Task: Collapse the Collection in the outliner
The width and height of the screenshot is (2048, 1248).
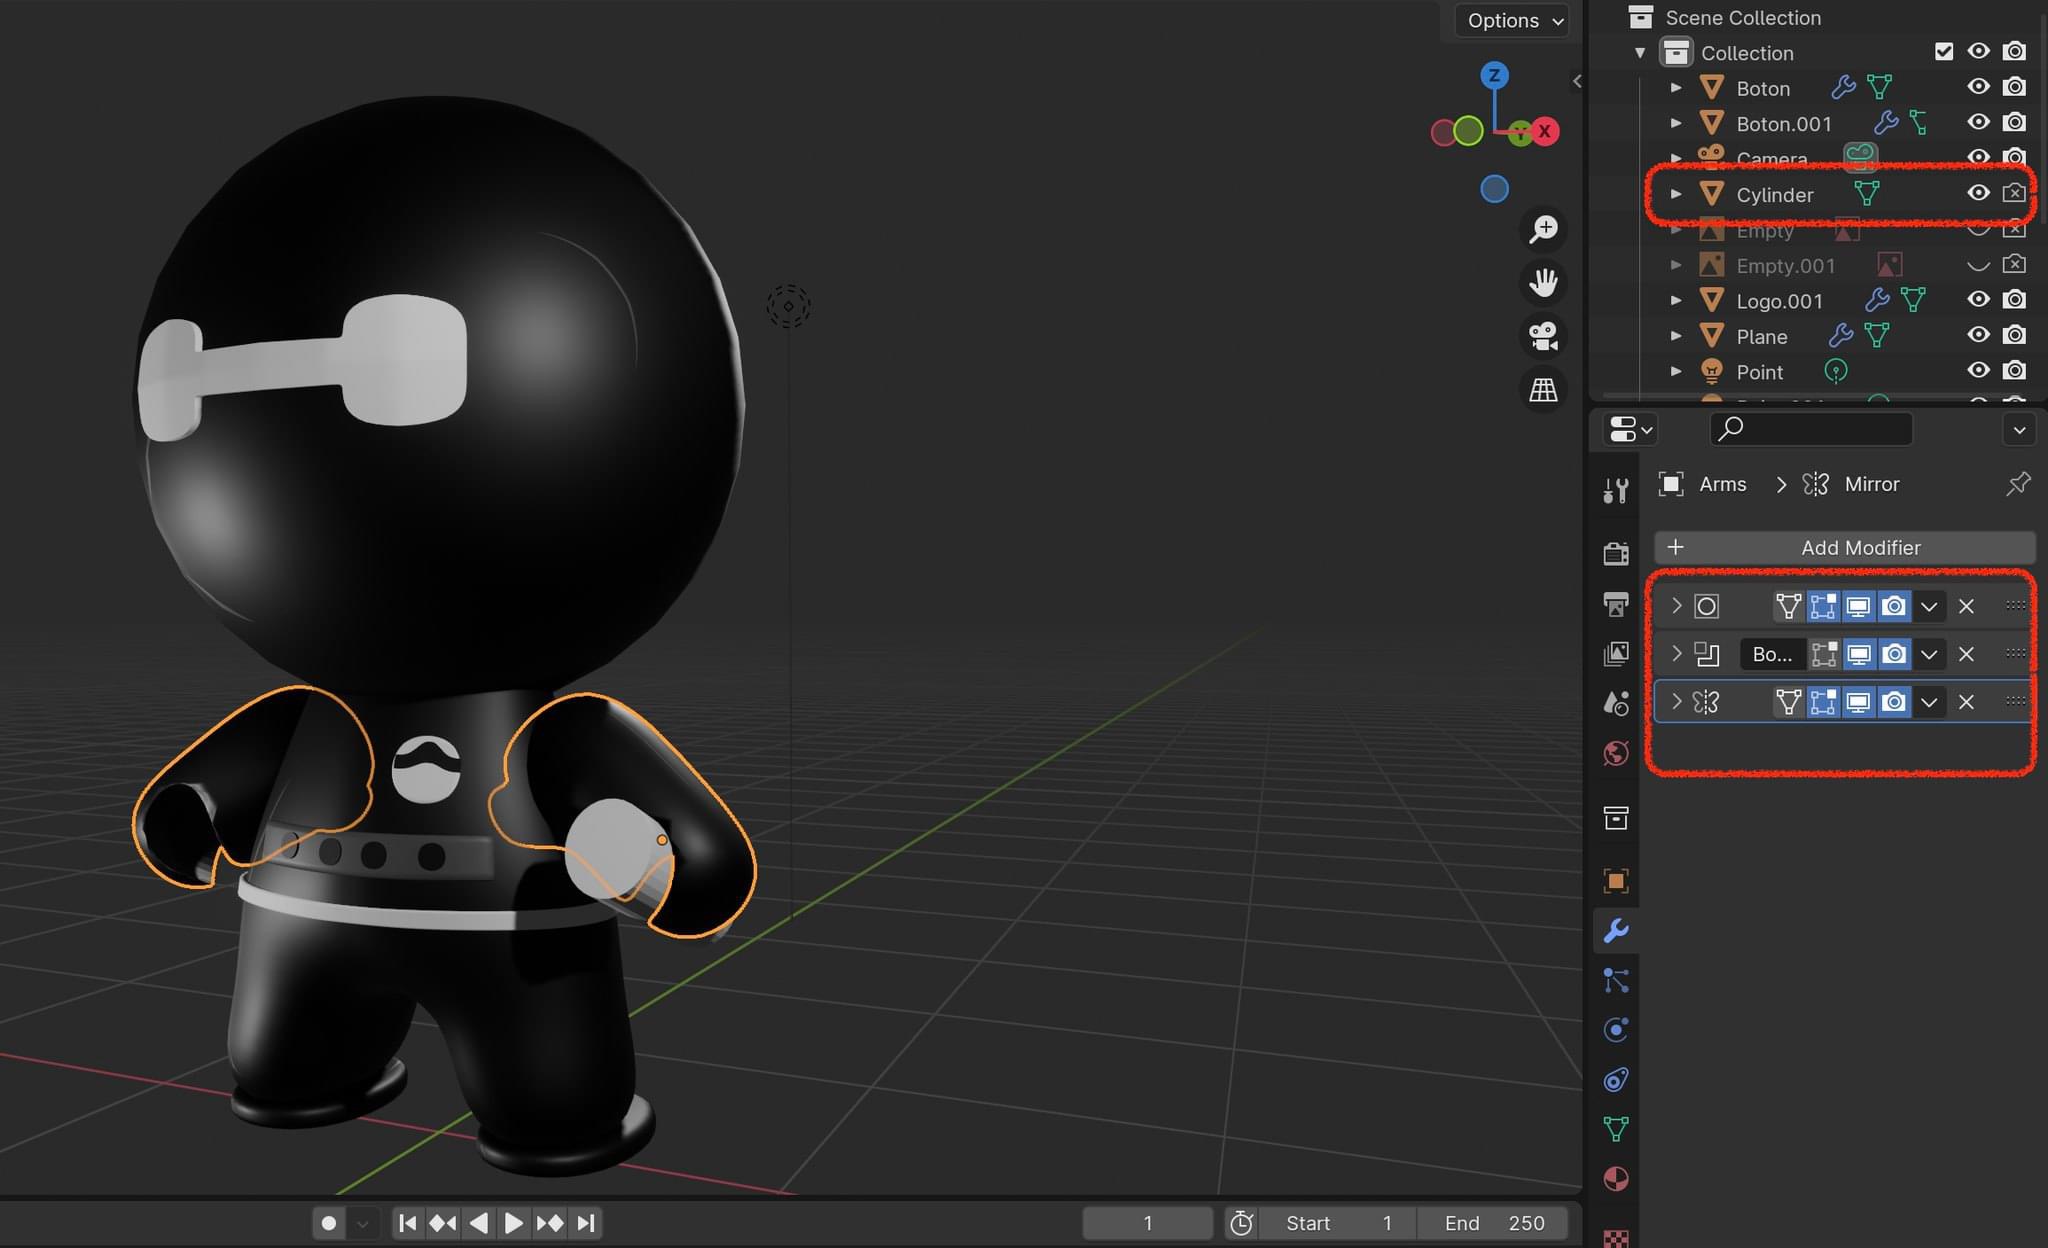Action: (1641, 52)
